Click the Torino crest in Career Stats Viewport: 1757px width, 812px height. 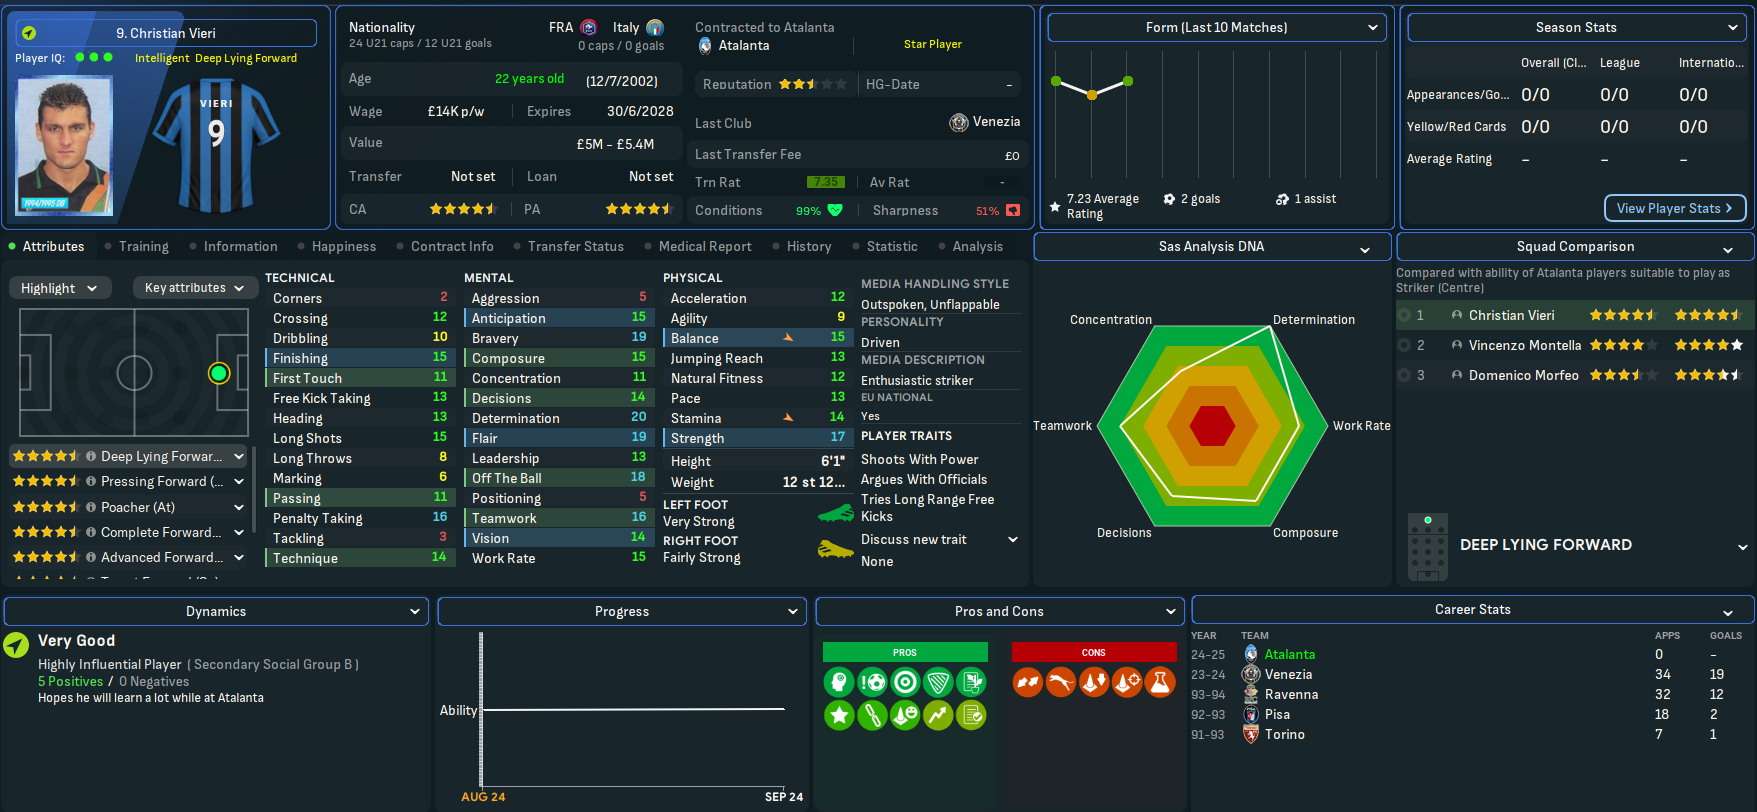coord(1250,734)
